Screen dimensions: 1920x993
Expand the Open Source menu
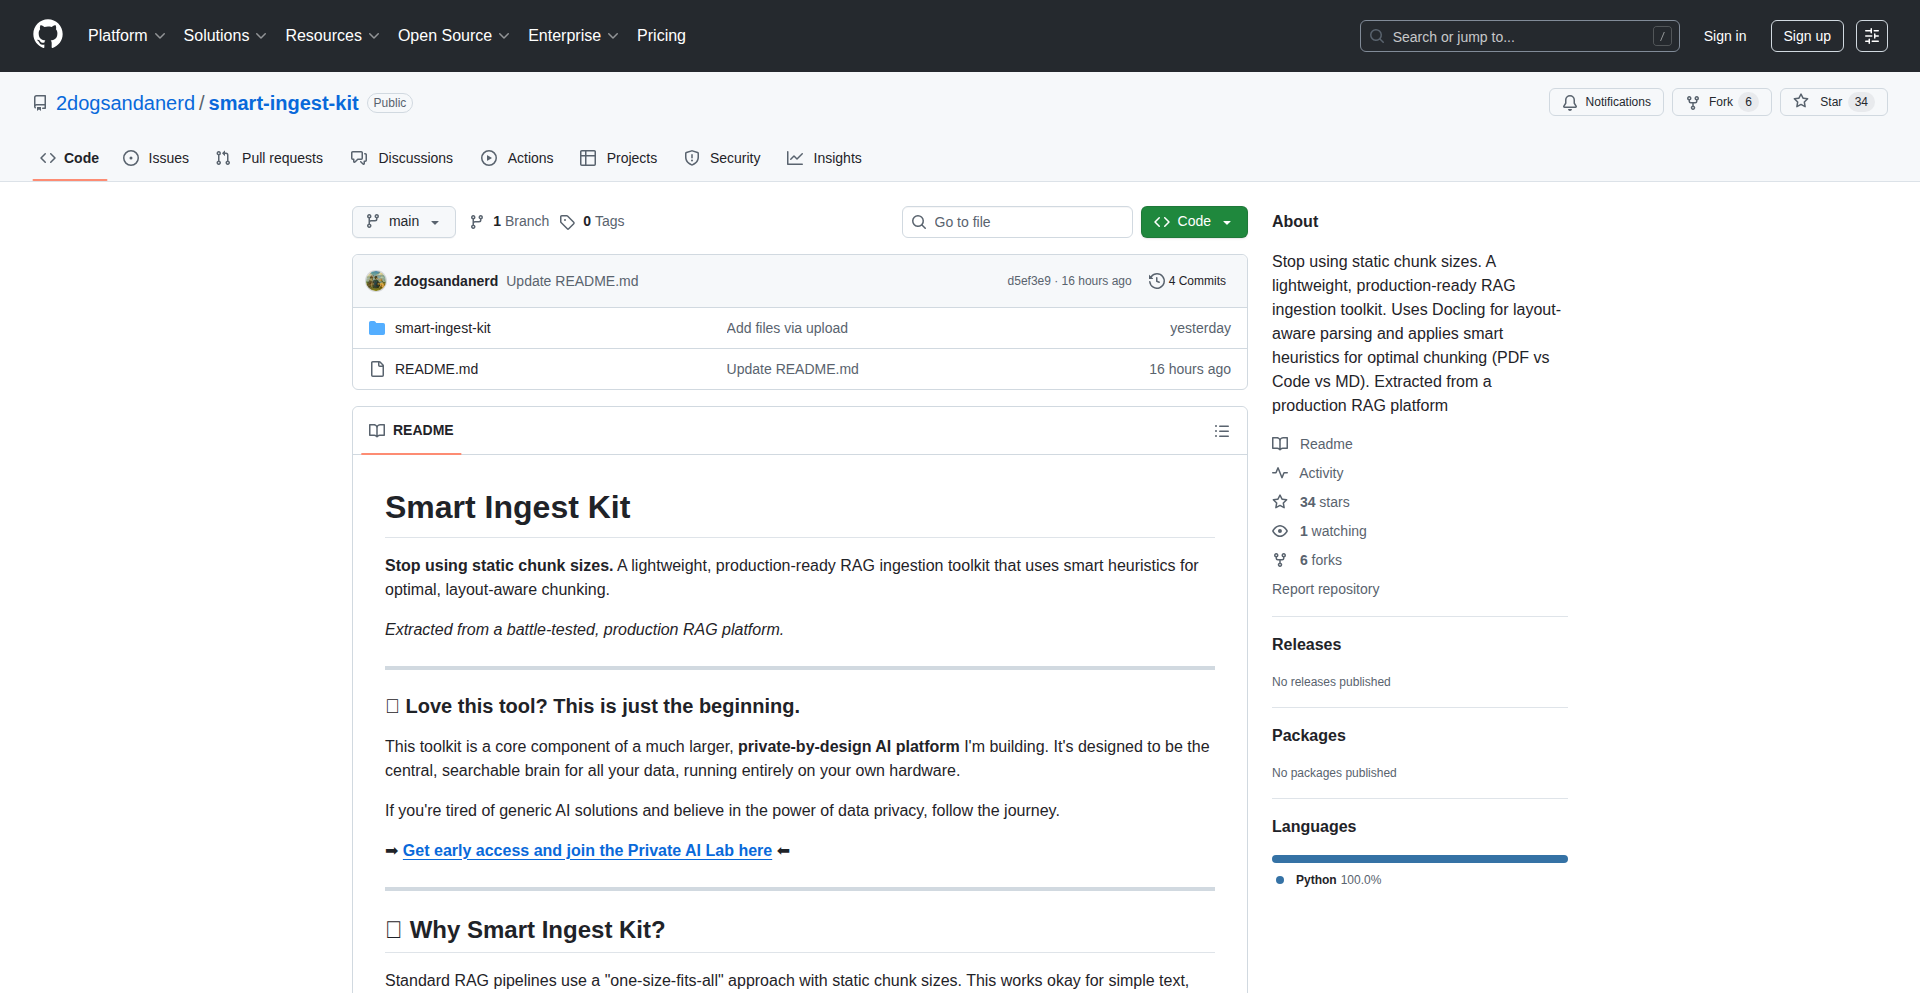click(454, 36)
